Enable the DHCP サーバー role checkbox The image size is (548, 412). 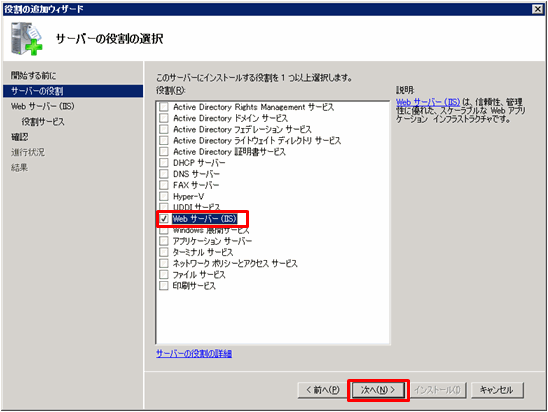(x=164, y=163)
